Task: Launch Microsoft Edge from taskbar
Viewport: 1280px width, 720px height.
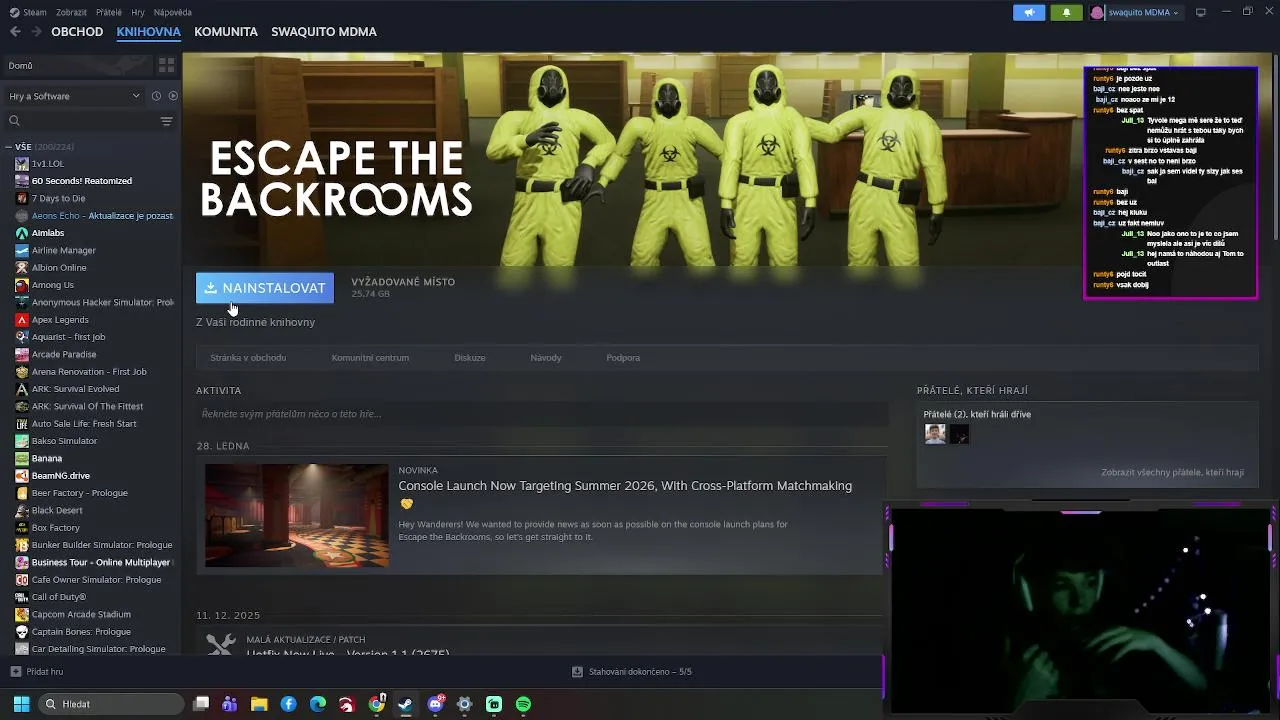Action: pos(318,704)
